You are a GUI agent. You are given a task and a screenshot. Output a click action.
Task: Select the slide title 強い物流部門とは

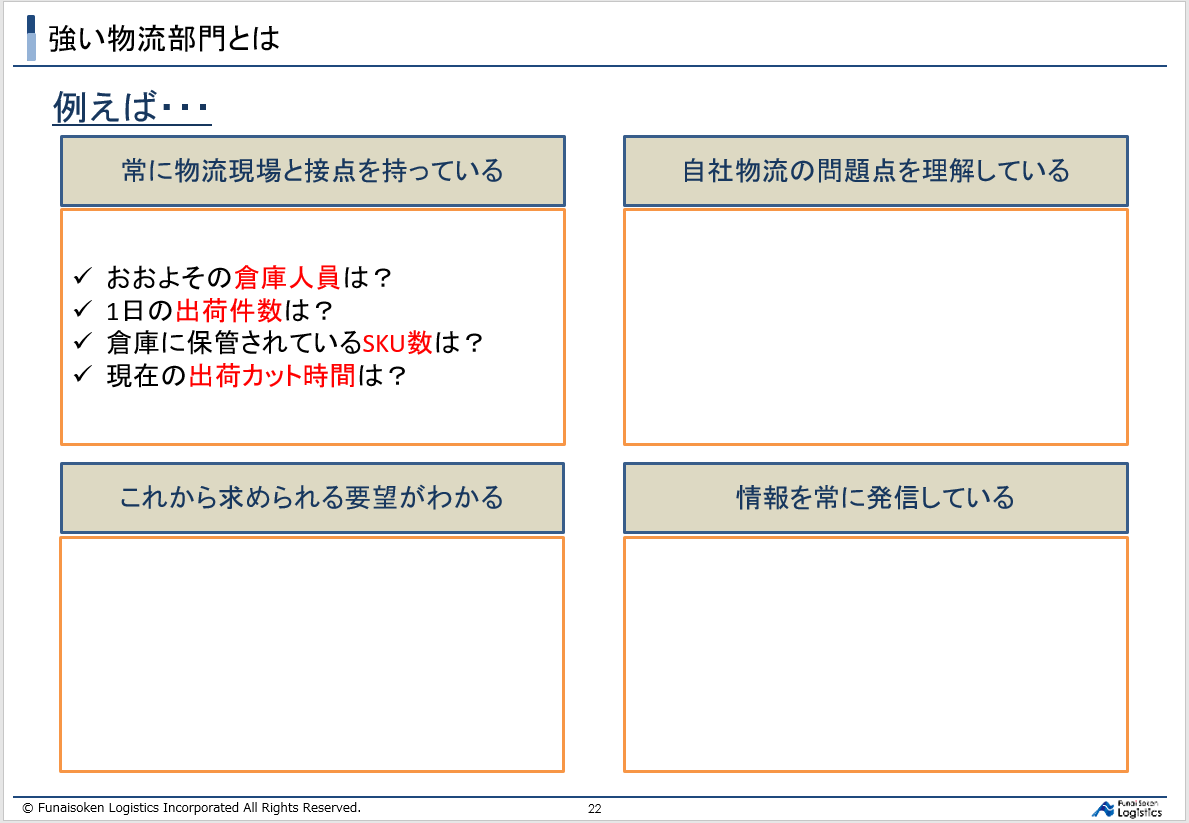(x=164, y=39)
